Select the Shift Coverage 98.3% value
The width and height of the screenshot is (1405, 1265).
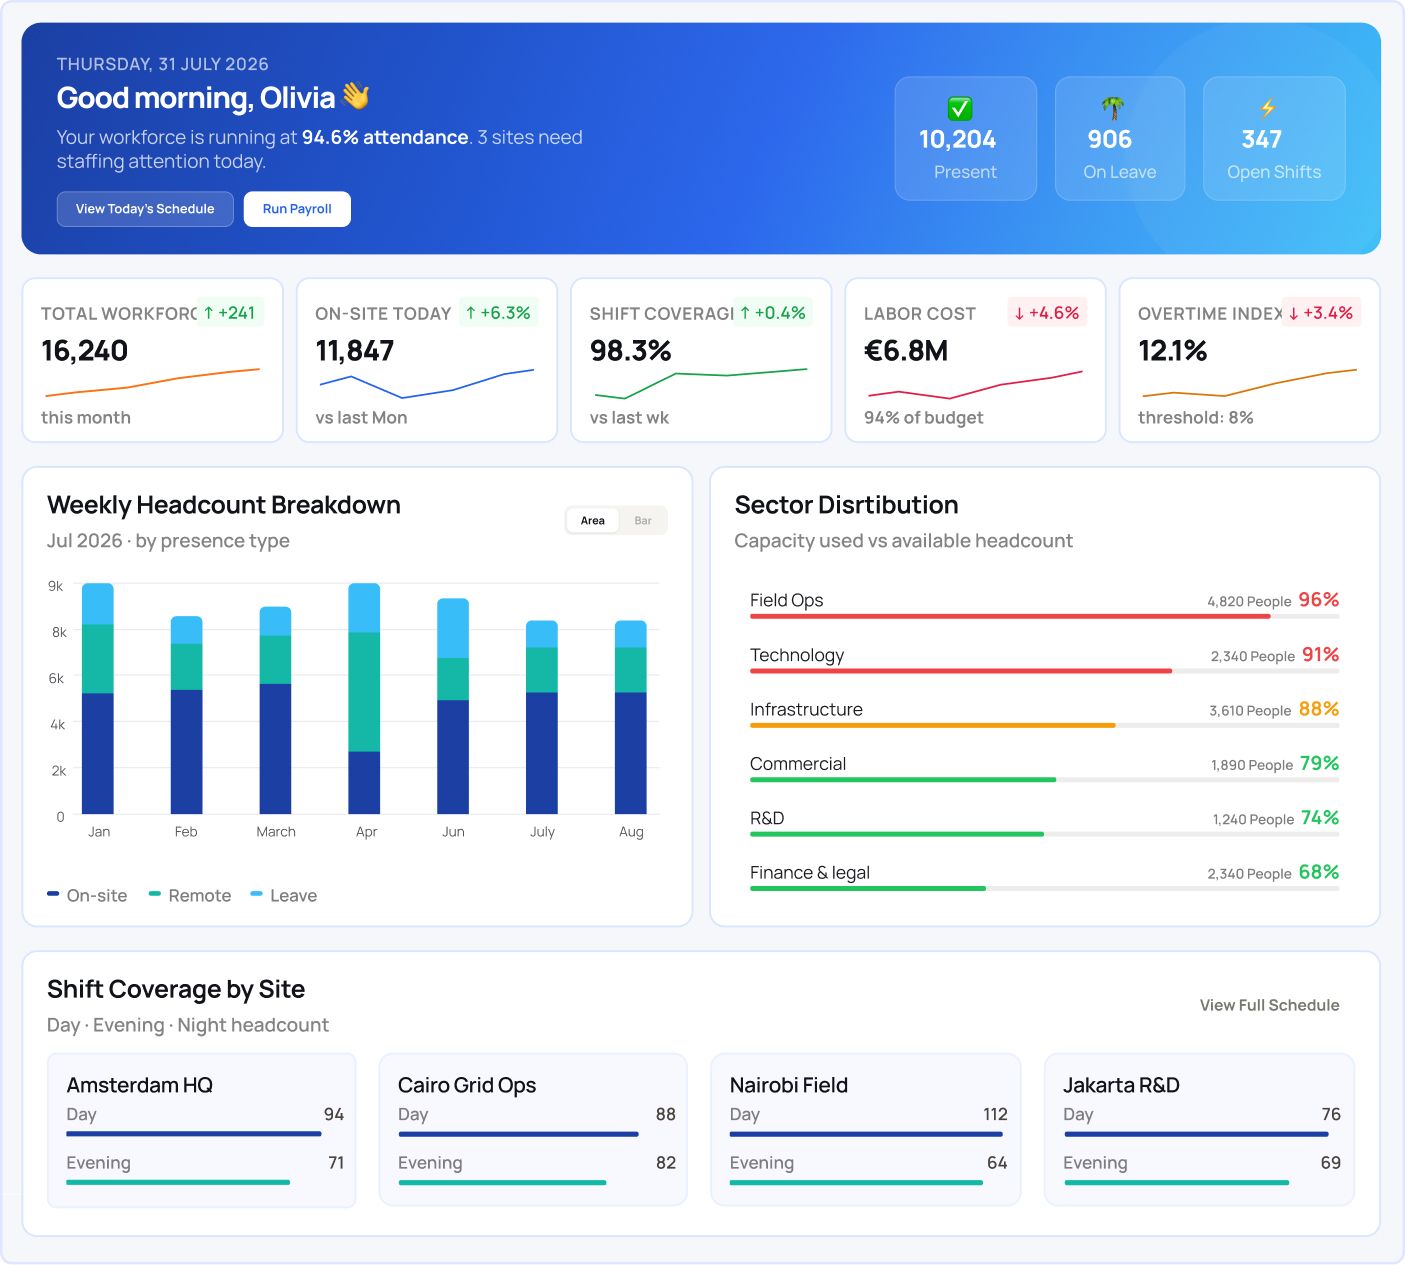(631, 351)
